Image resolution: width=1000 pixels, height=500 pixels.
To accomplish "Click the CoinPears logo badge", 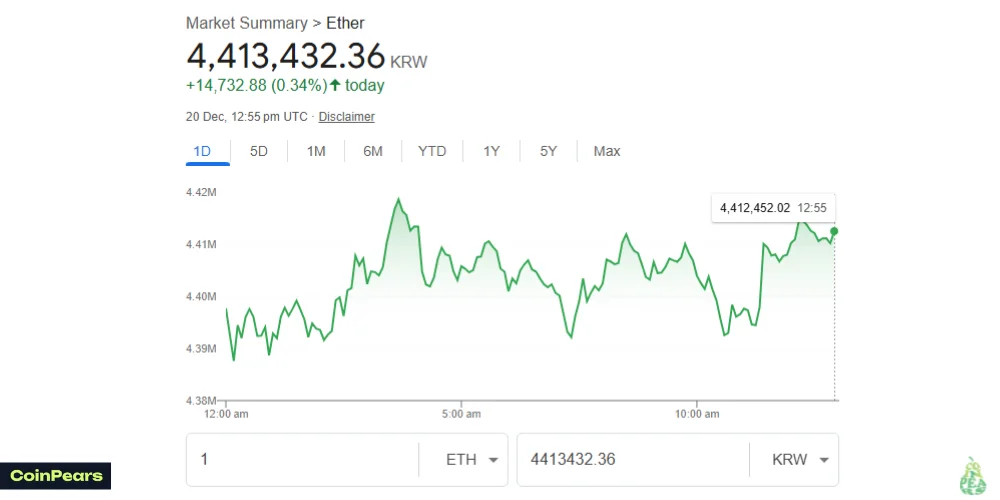I will pyautogui.click(x=56, y=475).
